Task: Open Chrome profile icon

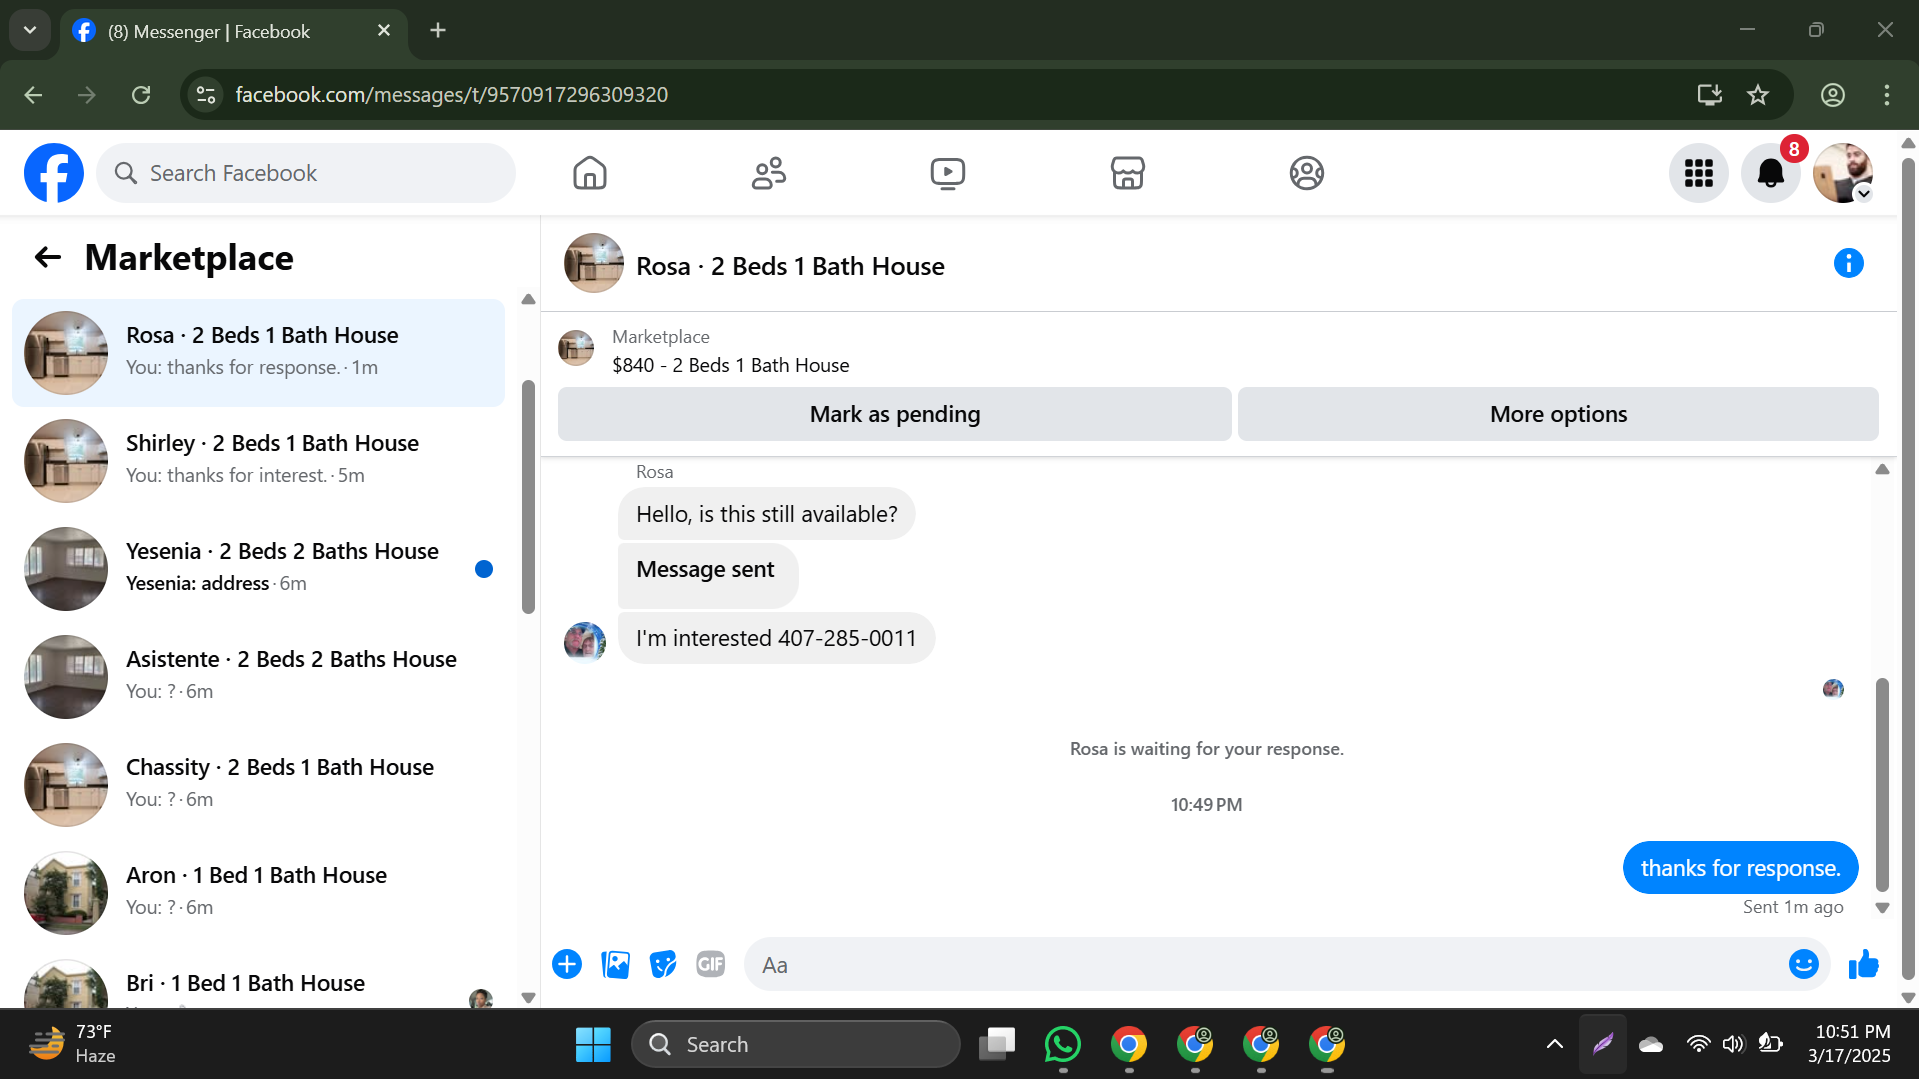Action: click(1832, 95)
